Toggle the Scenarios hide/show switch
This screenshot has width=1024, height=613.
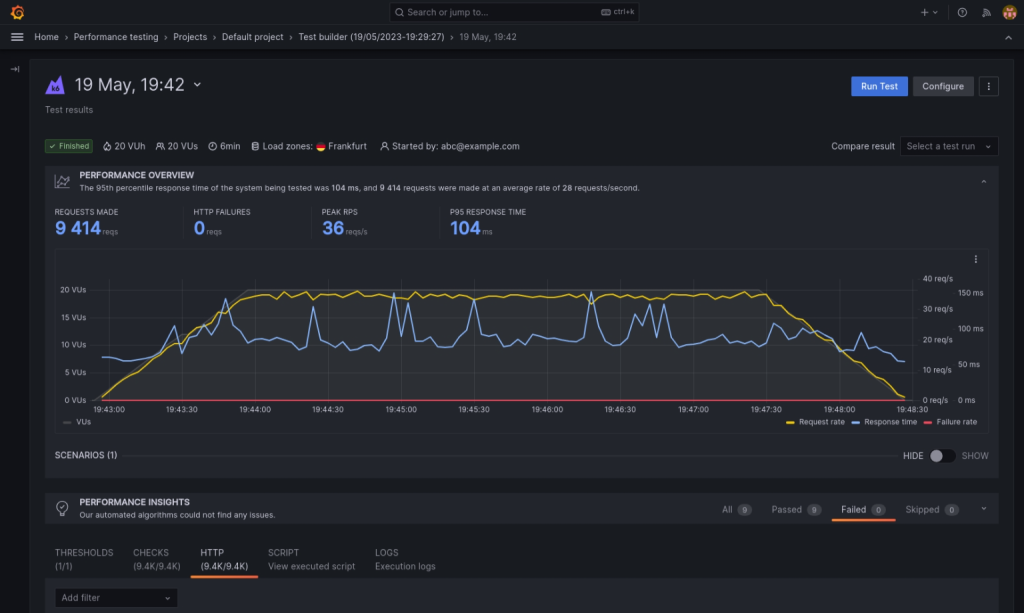942,456
